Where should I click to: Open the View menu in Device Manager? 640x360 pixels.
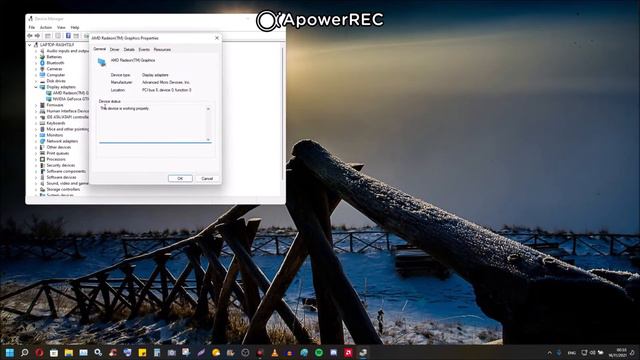tap(61, 27)
